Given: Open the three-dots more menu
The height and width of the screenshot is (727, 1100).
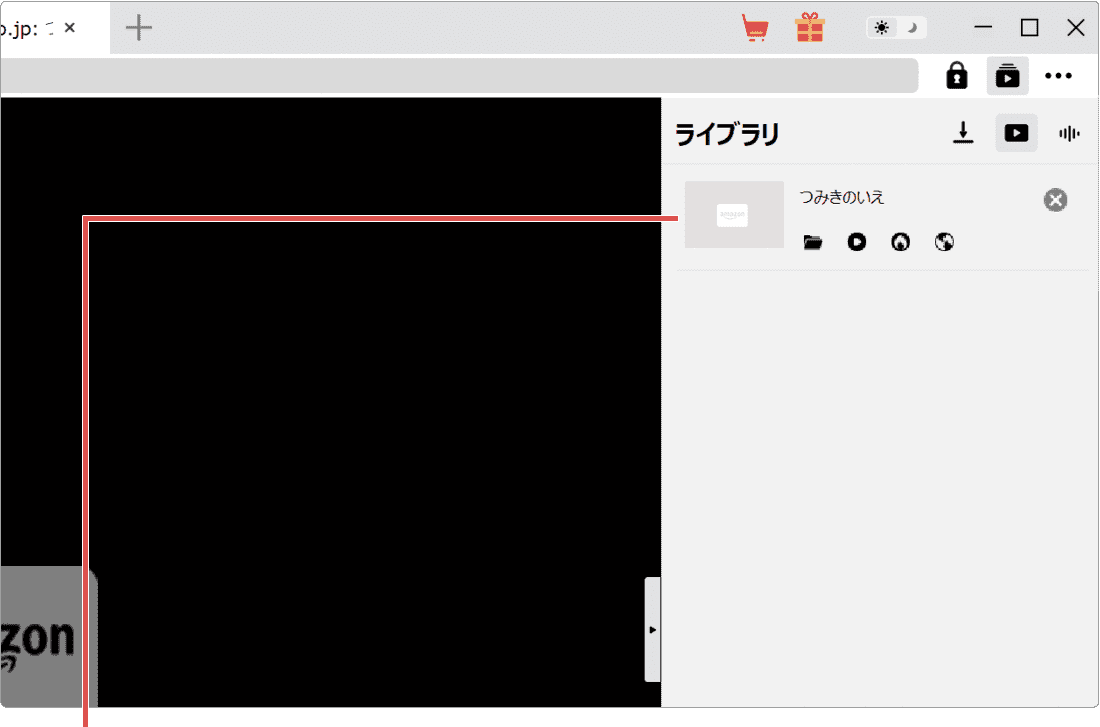Looking at the screenshot, I should point(1059,76).
